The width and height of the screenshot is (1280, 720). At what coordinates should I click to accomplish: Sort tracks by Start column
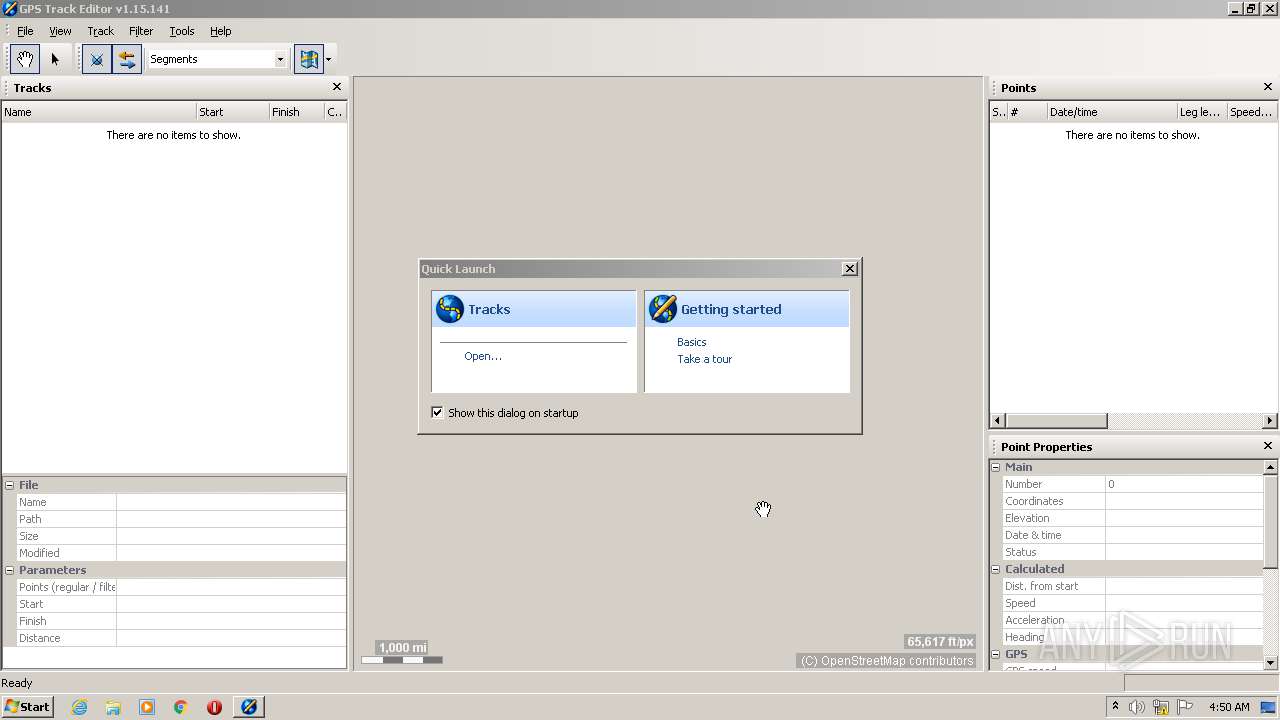point(232,112)
